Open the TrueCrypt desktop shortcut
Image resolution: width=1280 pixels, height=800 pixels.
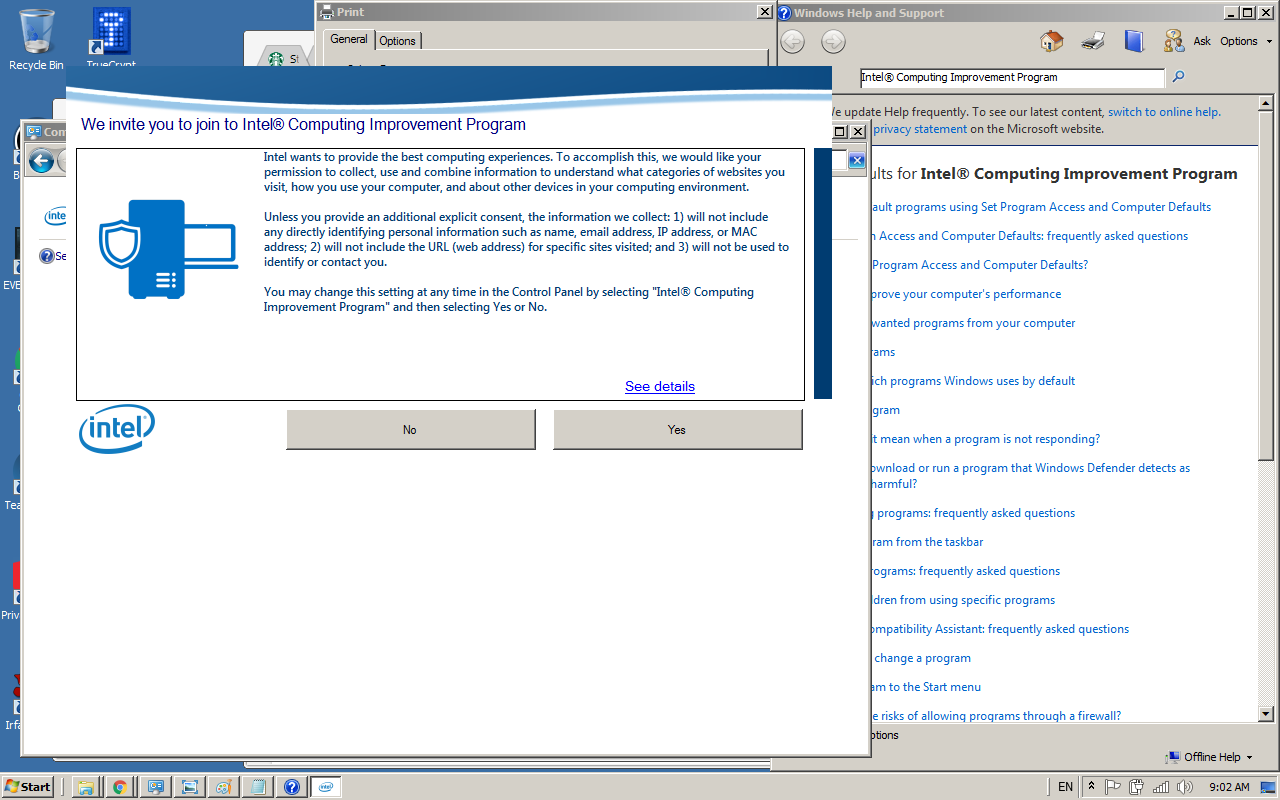coord(111,38)
